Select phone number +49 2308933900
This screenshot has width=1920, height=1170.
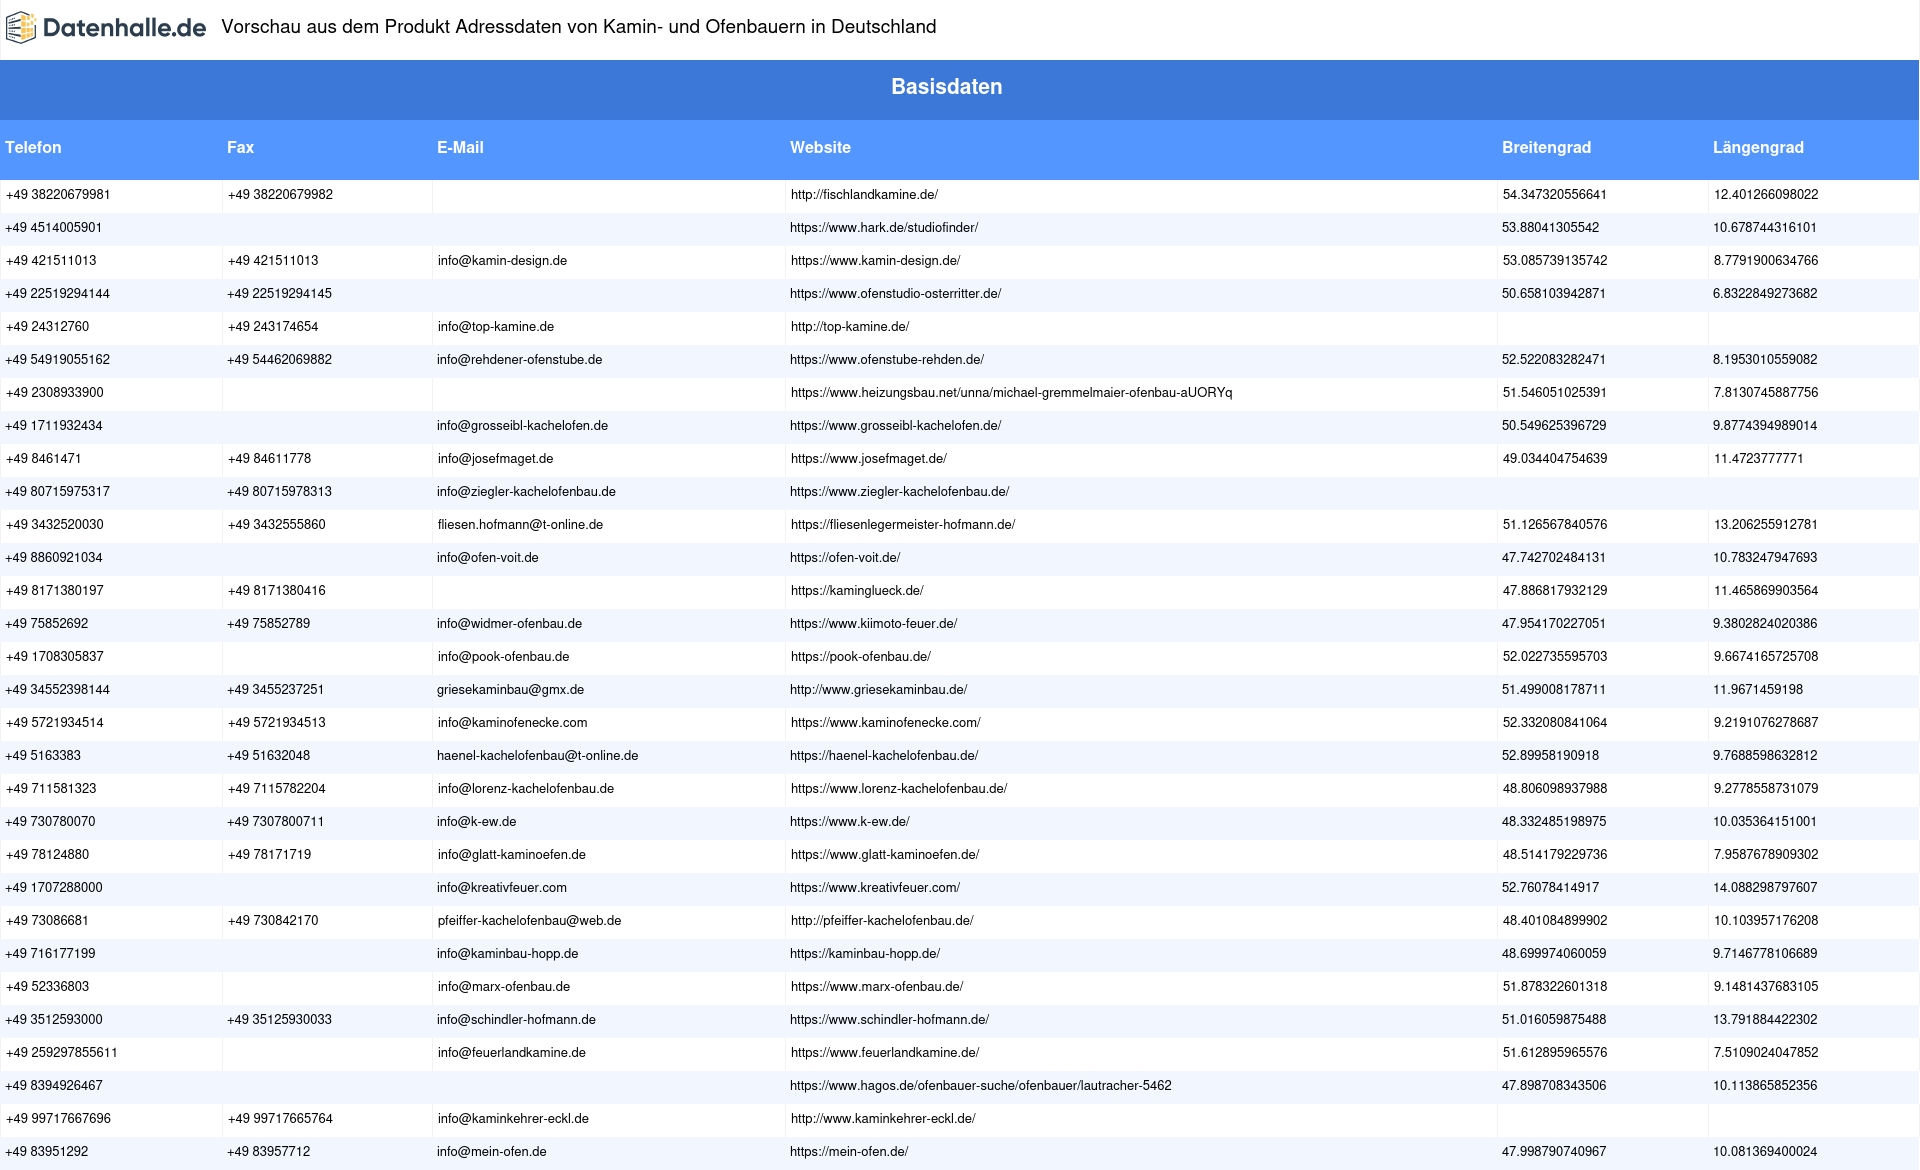(x=54, y=393)
